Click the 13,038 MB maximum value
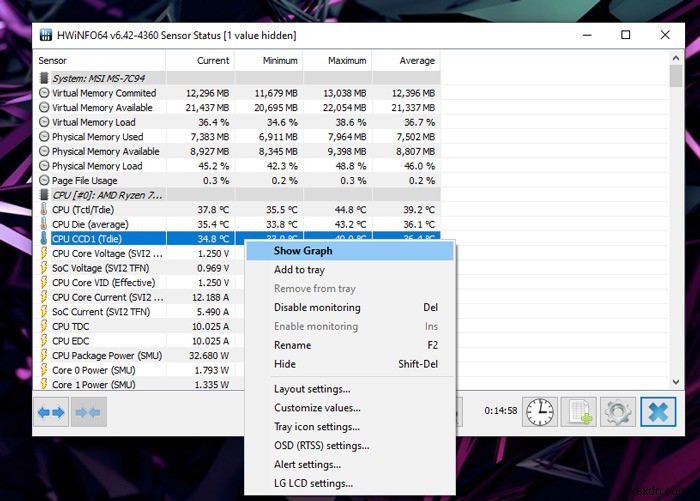This screenshot has height=501, width=700. [345, 93]
